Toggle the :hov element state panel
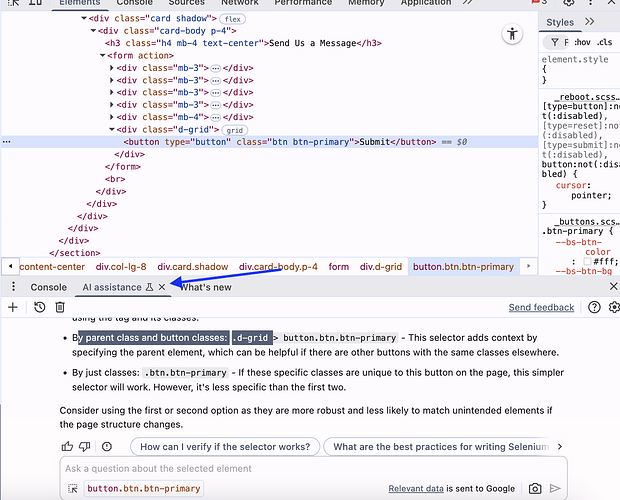 [x=582, y=42]
